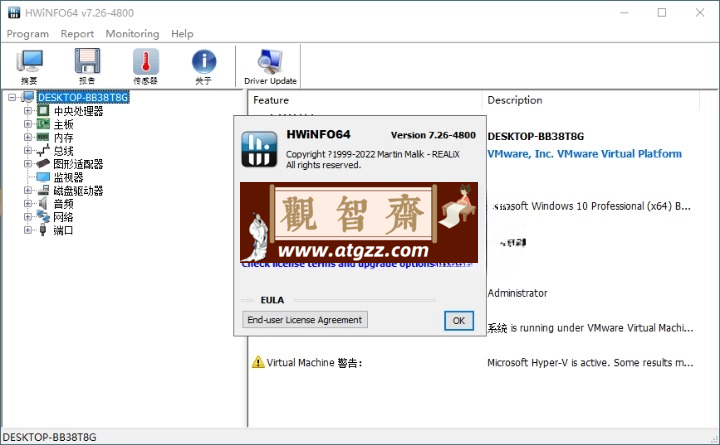Screen dimensions: 720x445
Task: Select the 端口 tree label
Action: (63, 230)
